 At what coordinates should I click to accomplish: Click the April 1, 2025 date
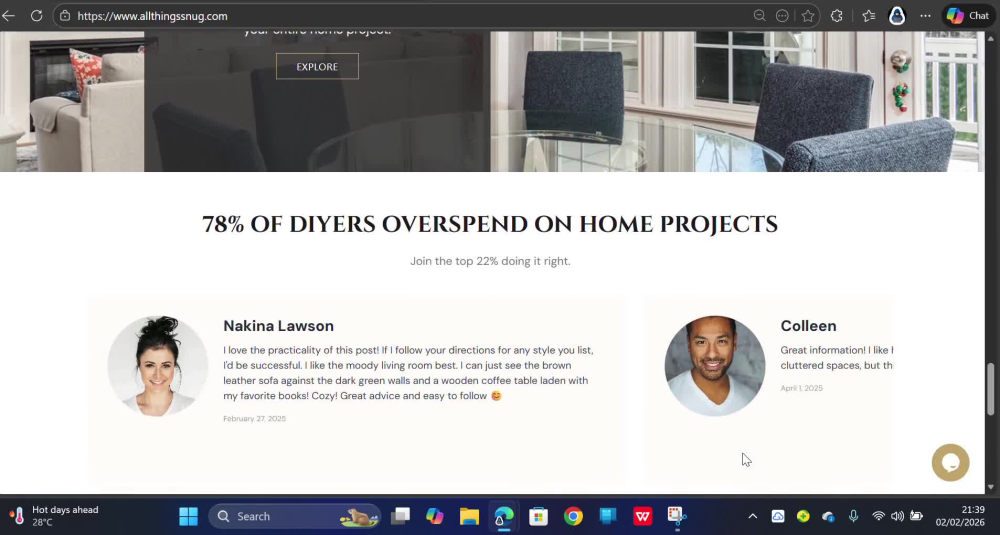click(x=802, y=388)
